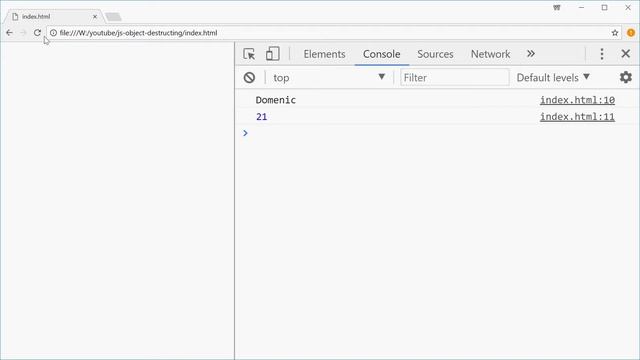Click the profile icon in title bar
This screenshot has height=360, width=640.
click(x=557, y=8)
